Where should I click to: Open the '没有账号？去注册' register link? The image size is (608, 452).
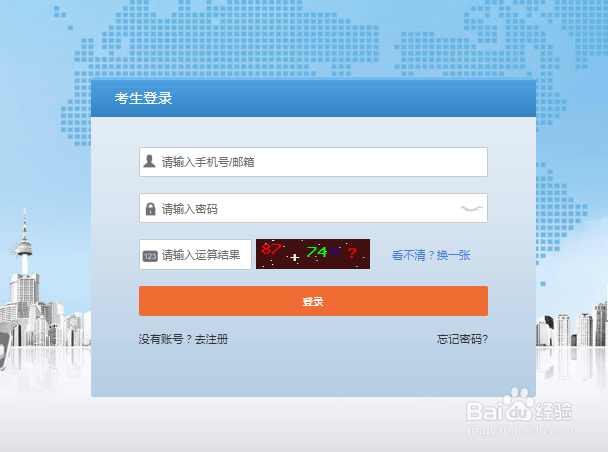click(183, 339)
